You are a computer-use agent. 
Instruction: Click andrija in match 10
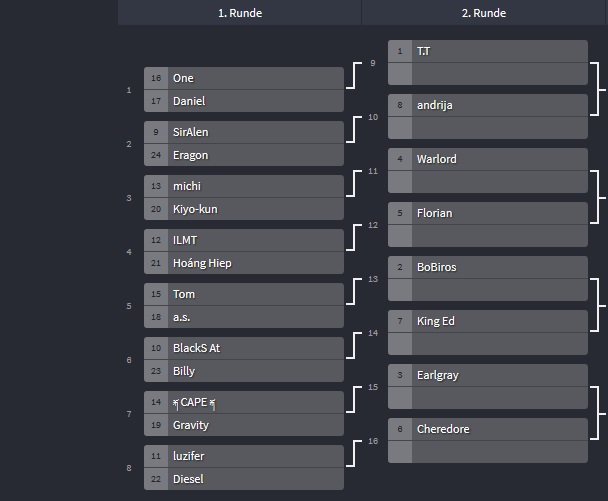point(488,105)
